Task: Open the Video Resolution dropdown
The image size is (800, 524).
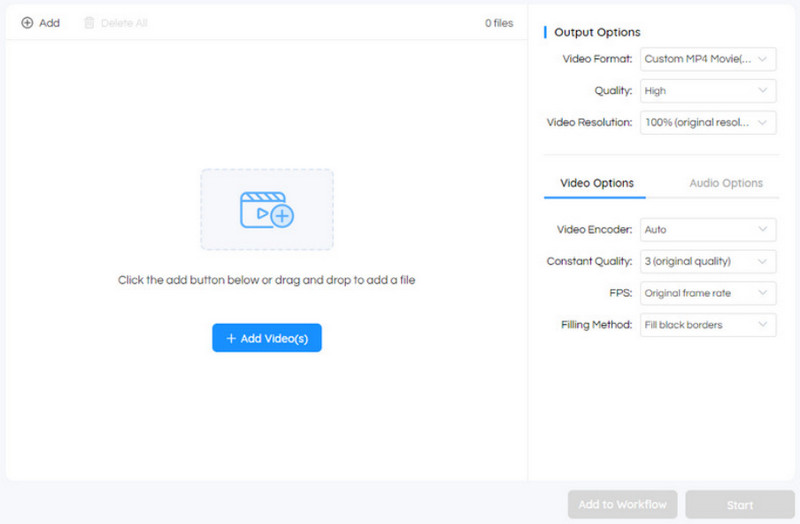Action: pyautogui.click(x=708, y=123)
